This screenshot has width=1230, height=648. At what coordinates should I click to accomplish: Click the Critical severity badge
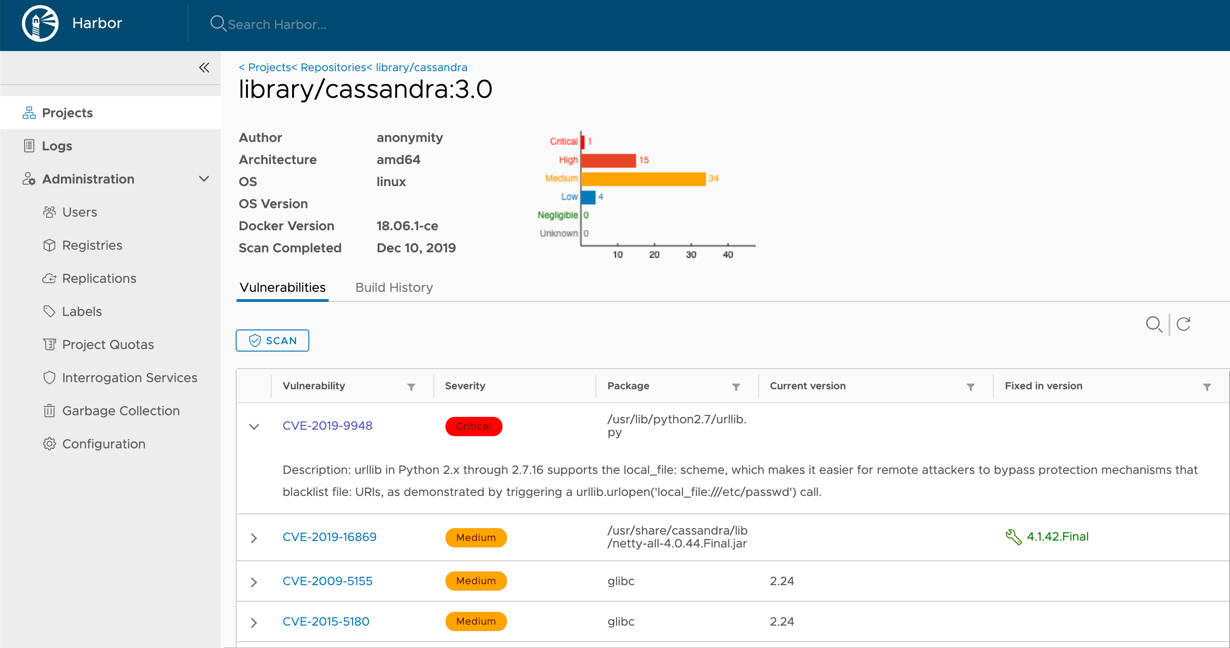[473, 426]
